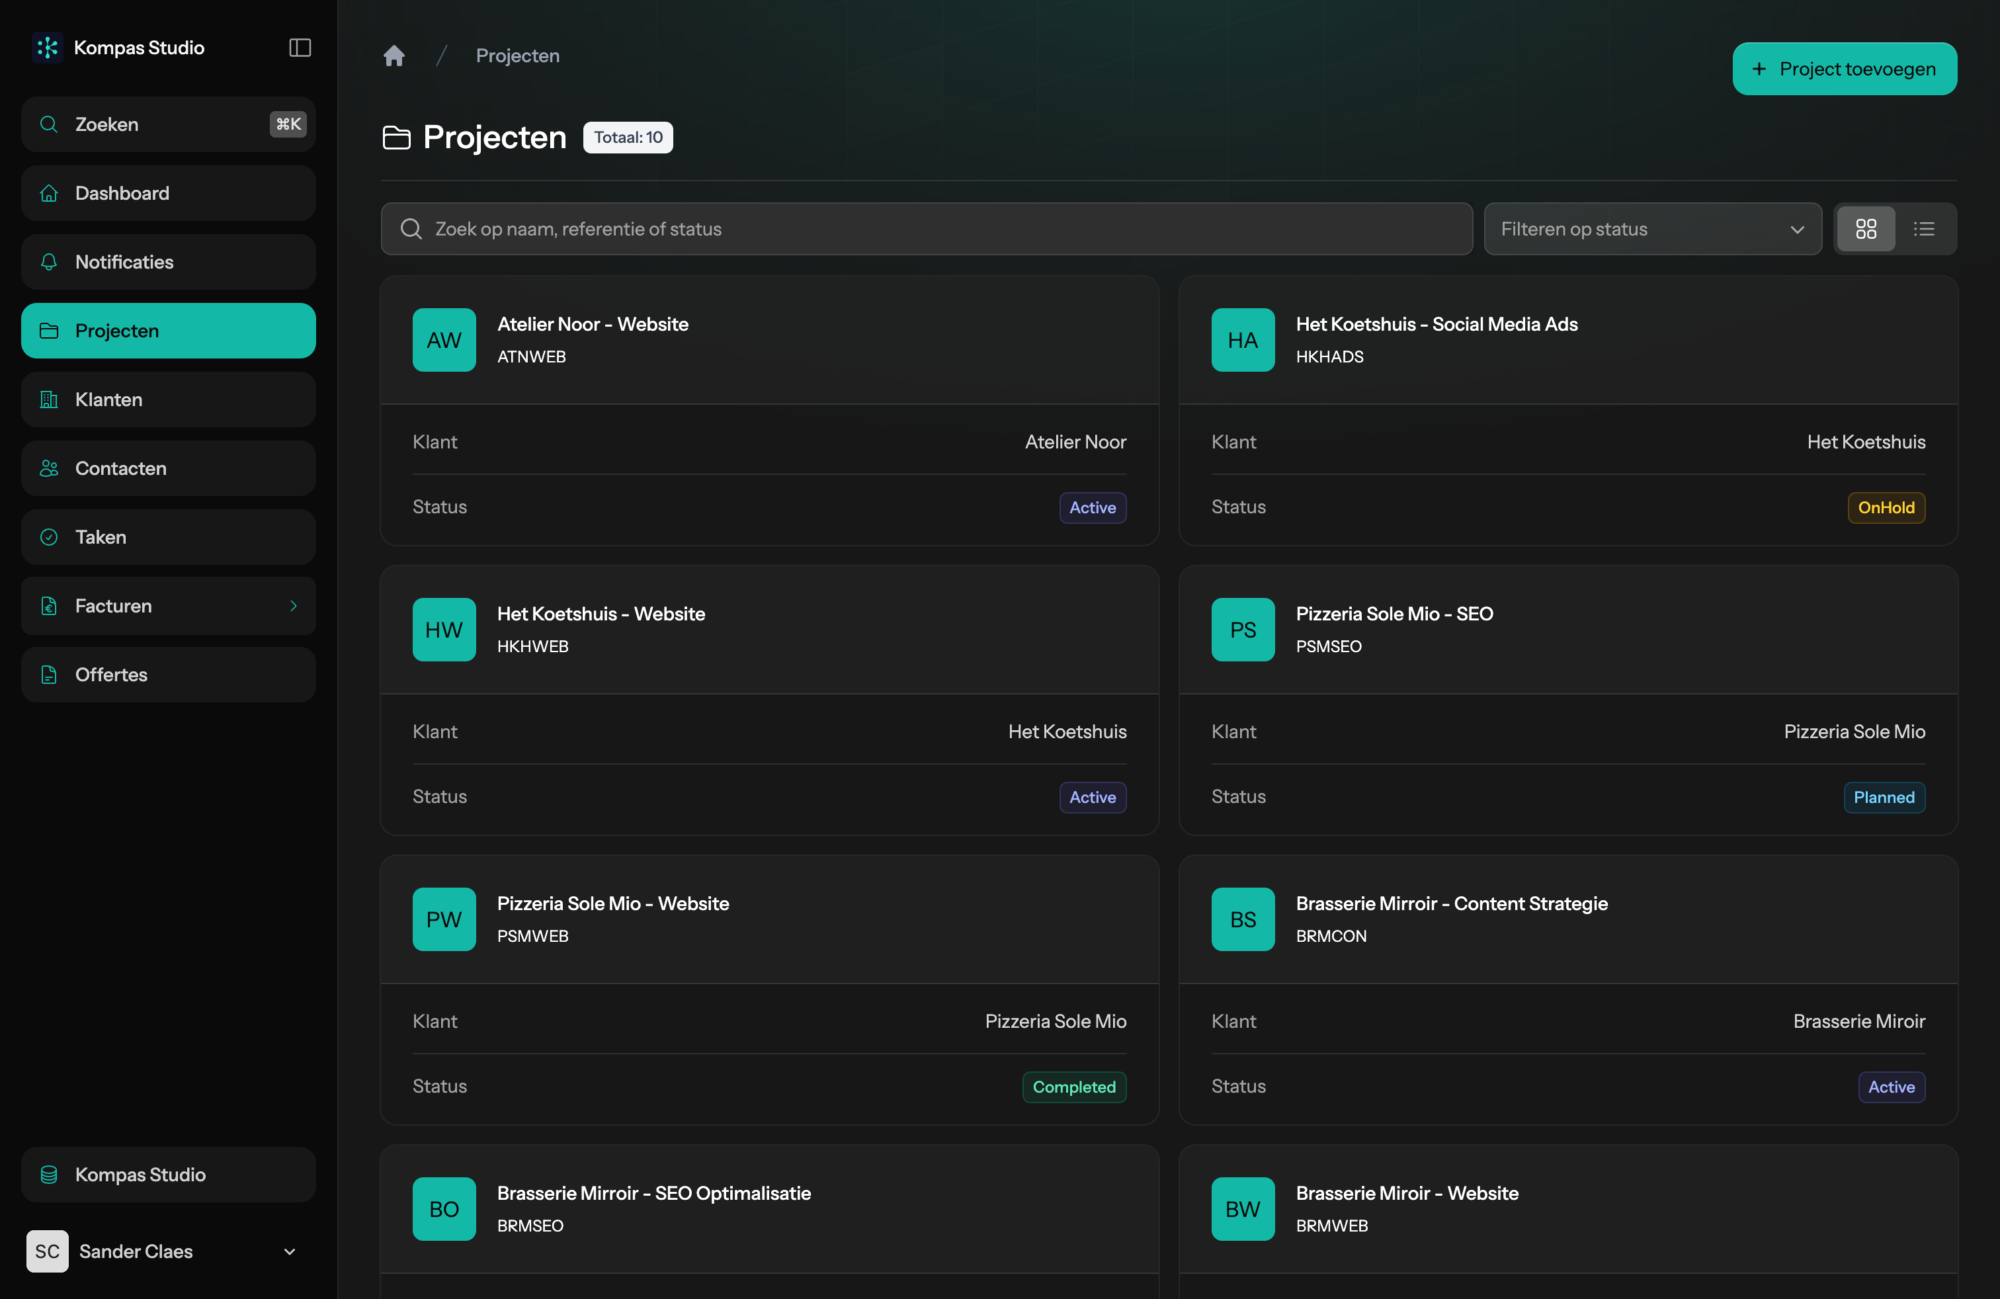Click the BW project avatar
This screenshot has width=2000, height=1299.
tap(1243, 1209)
